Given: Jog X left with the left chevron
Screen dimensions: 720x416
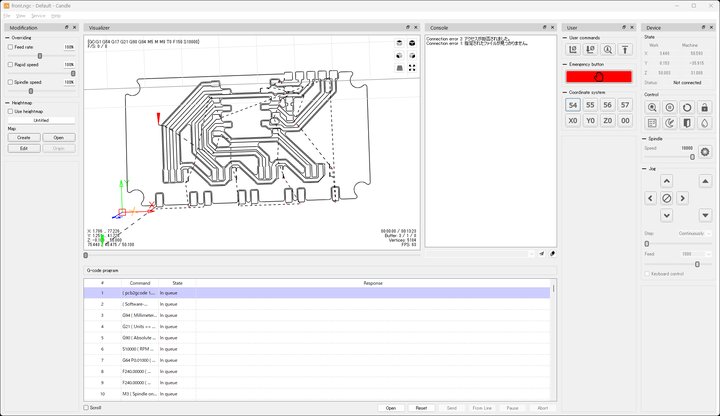Looking at the screenshot, I should click(650, 198).
